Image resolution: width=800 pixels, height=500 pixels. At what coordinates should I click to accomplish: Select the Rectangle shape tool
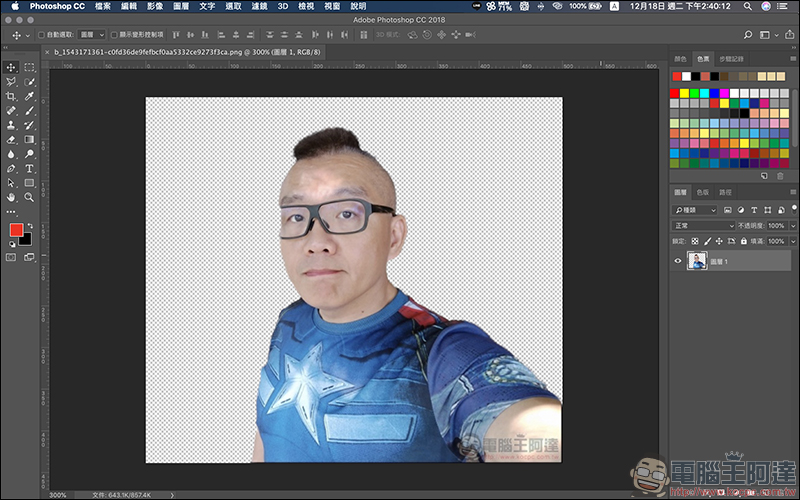tap(30, 183)
